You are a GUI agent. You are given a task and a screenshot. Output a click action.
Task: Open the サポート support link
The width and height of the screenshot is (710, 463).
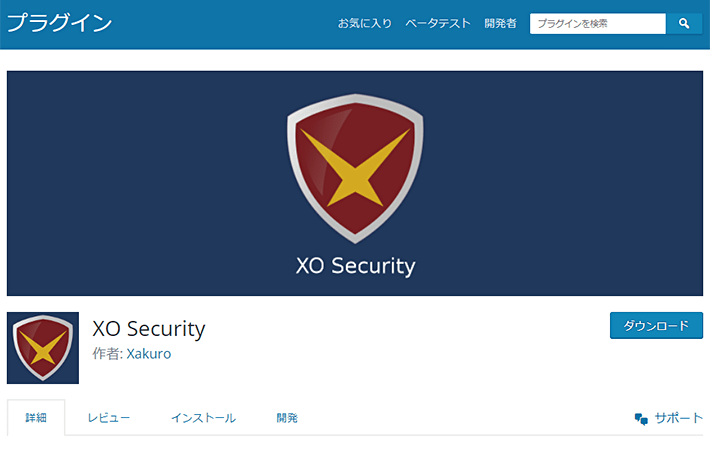pyautogui.click(x=678, y=418)
